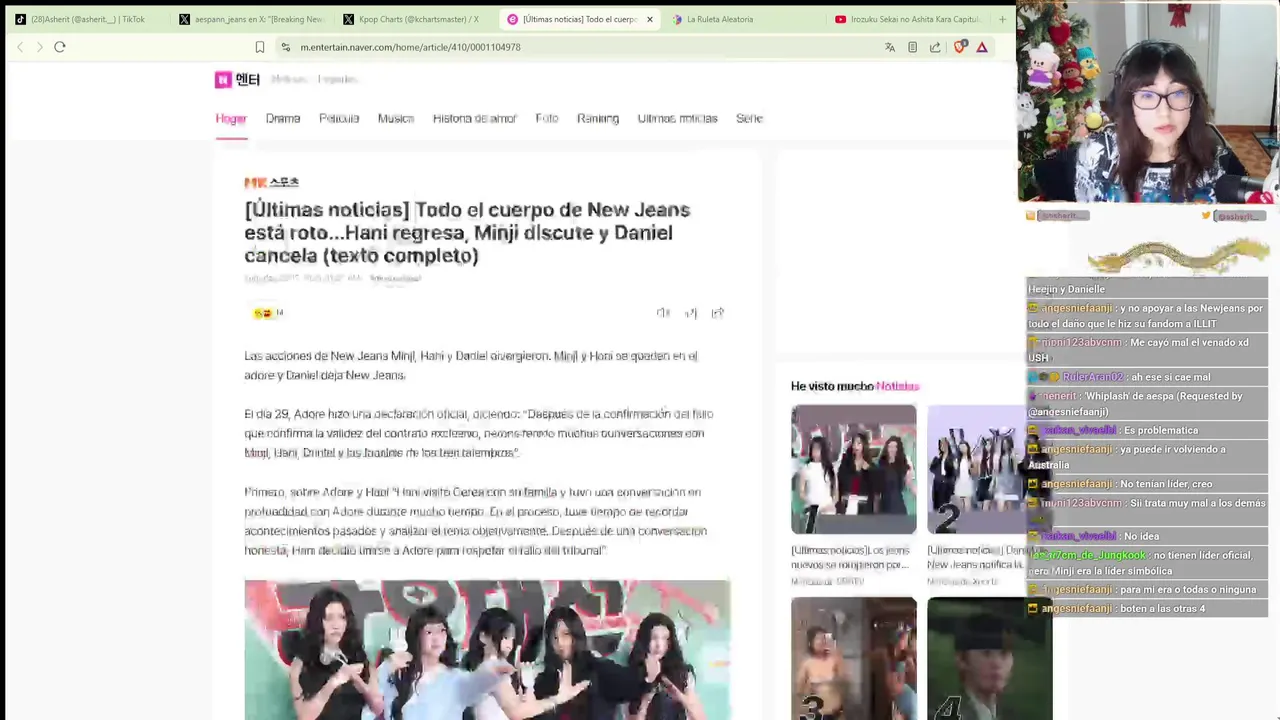Click the group photo in the article

pyautogui.click(x=487, y=650)
